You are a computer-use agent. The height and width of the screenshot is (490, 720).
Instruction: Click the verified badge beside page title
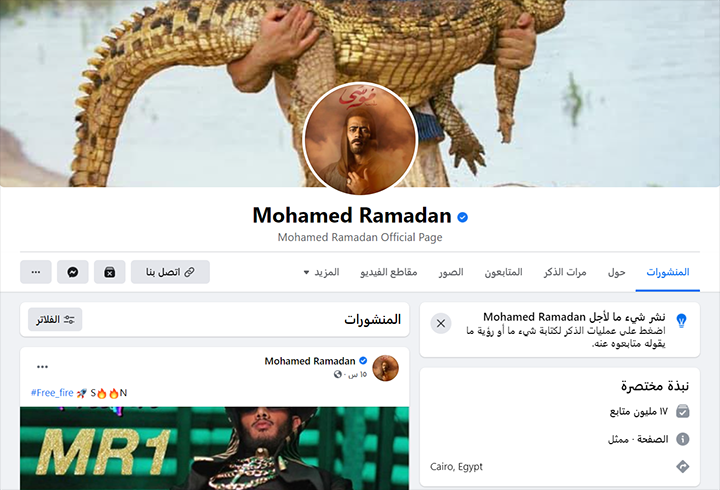[462, 217]
